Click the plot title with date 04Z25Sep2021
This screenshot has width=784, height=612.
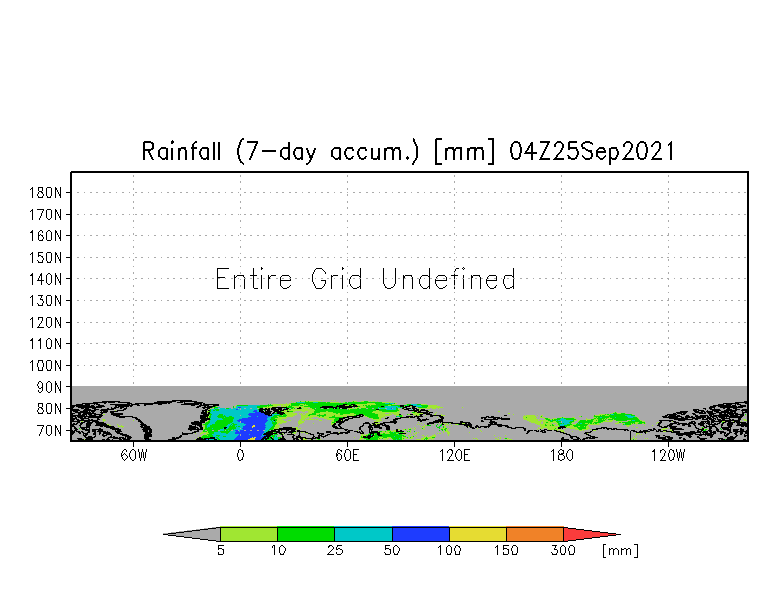pos(408,151)
